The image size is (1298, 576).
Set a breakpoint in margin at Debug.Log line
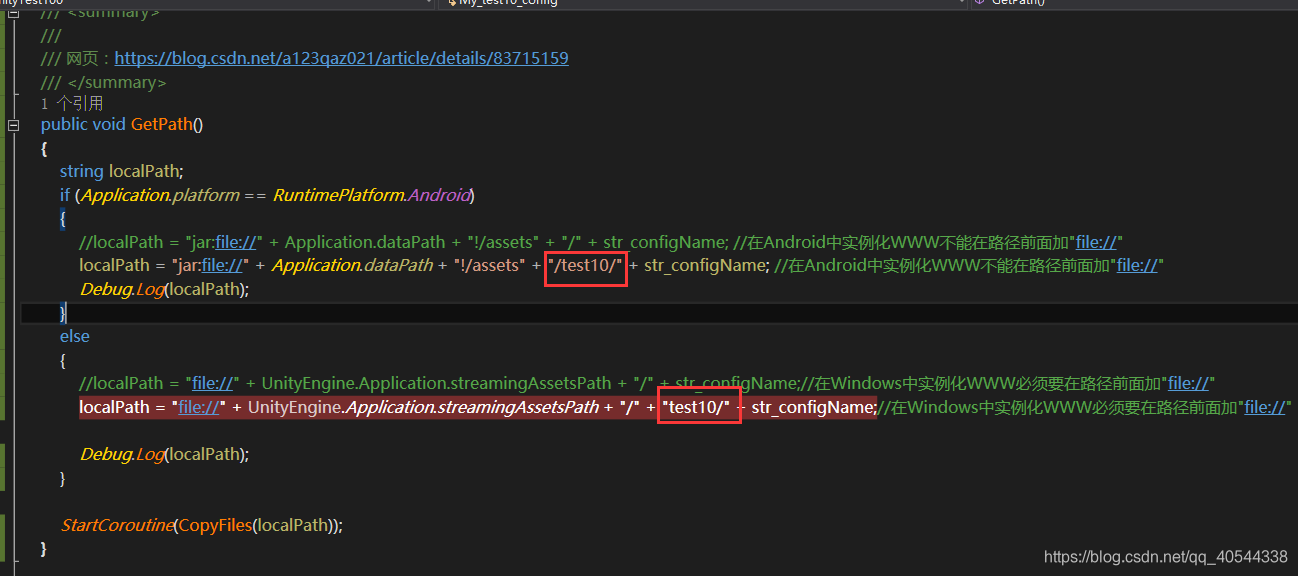(21, 289)
